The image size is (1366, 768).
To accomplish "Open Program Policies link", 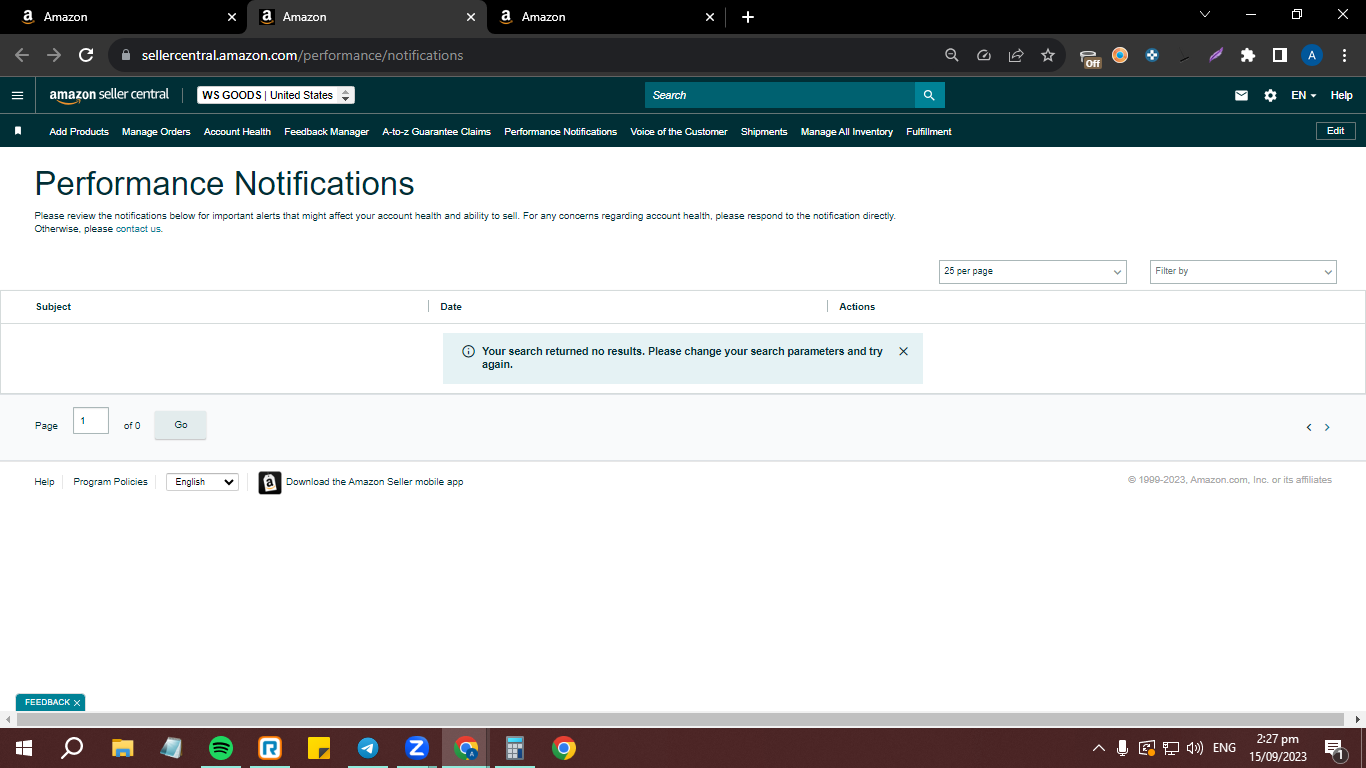I will [x=110, y=482].
